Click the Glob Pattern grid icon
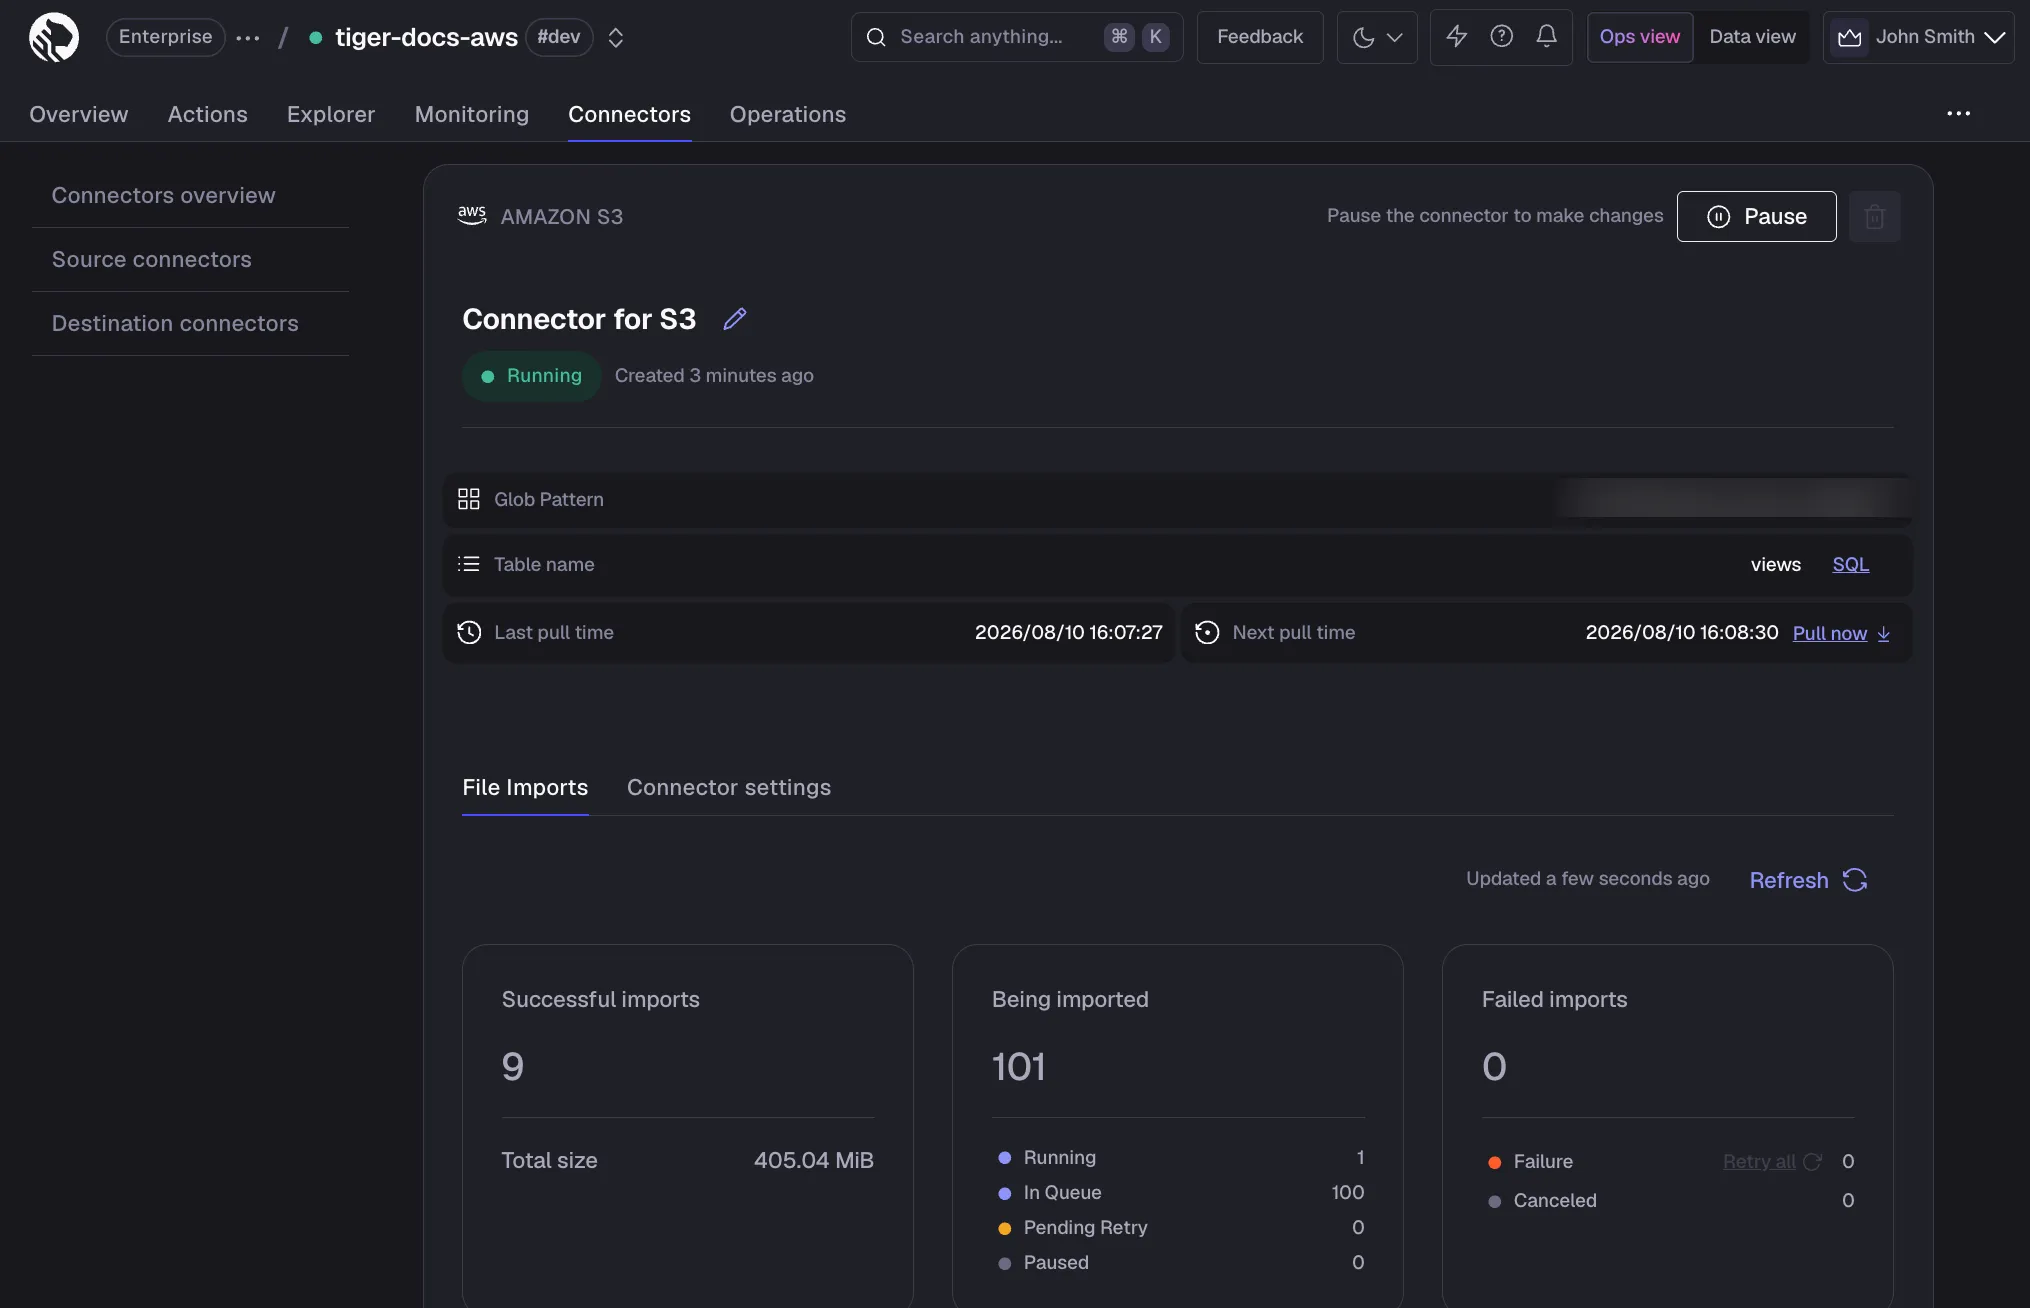 (469, 499)
